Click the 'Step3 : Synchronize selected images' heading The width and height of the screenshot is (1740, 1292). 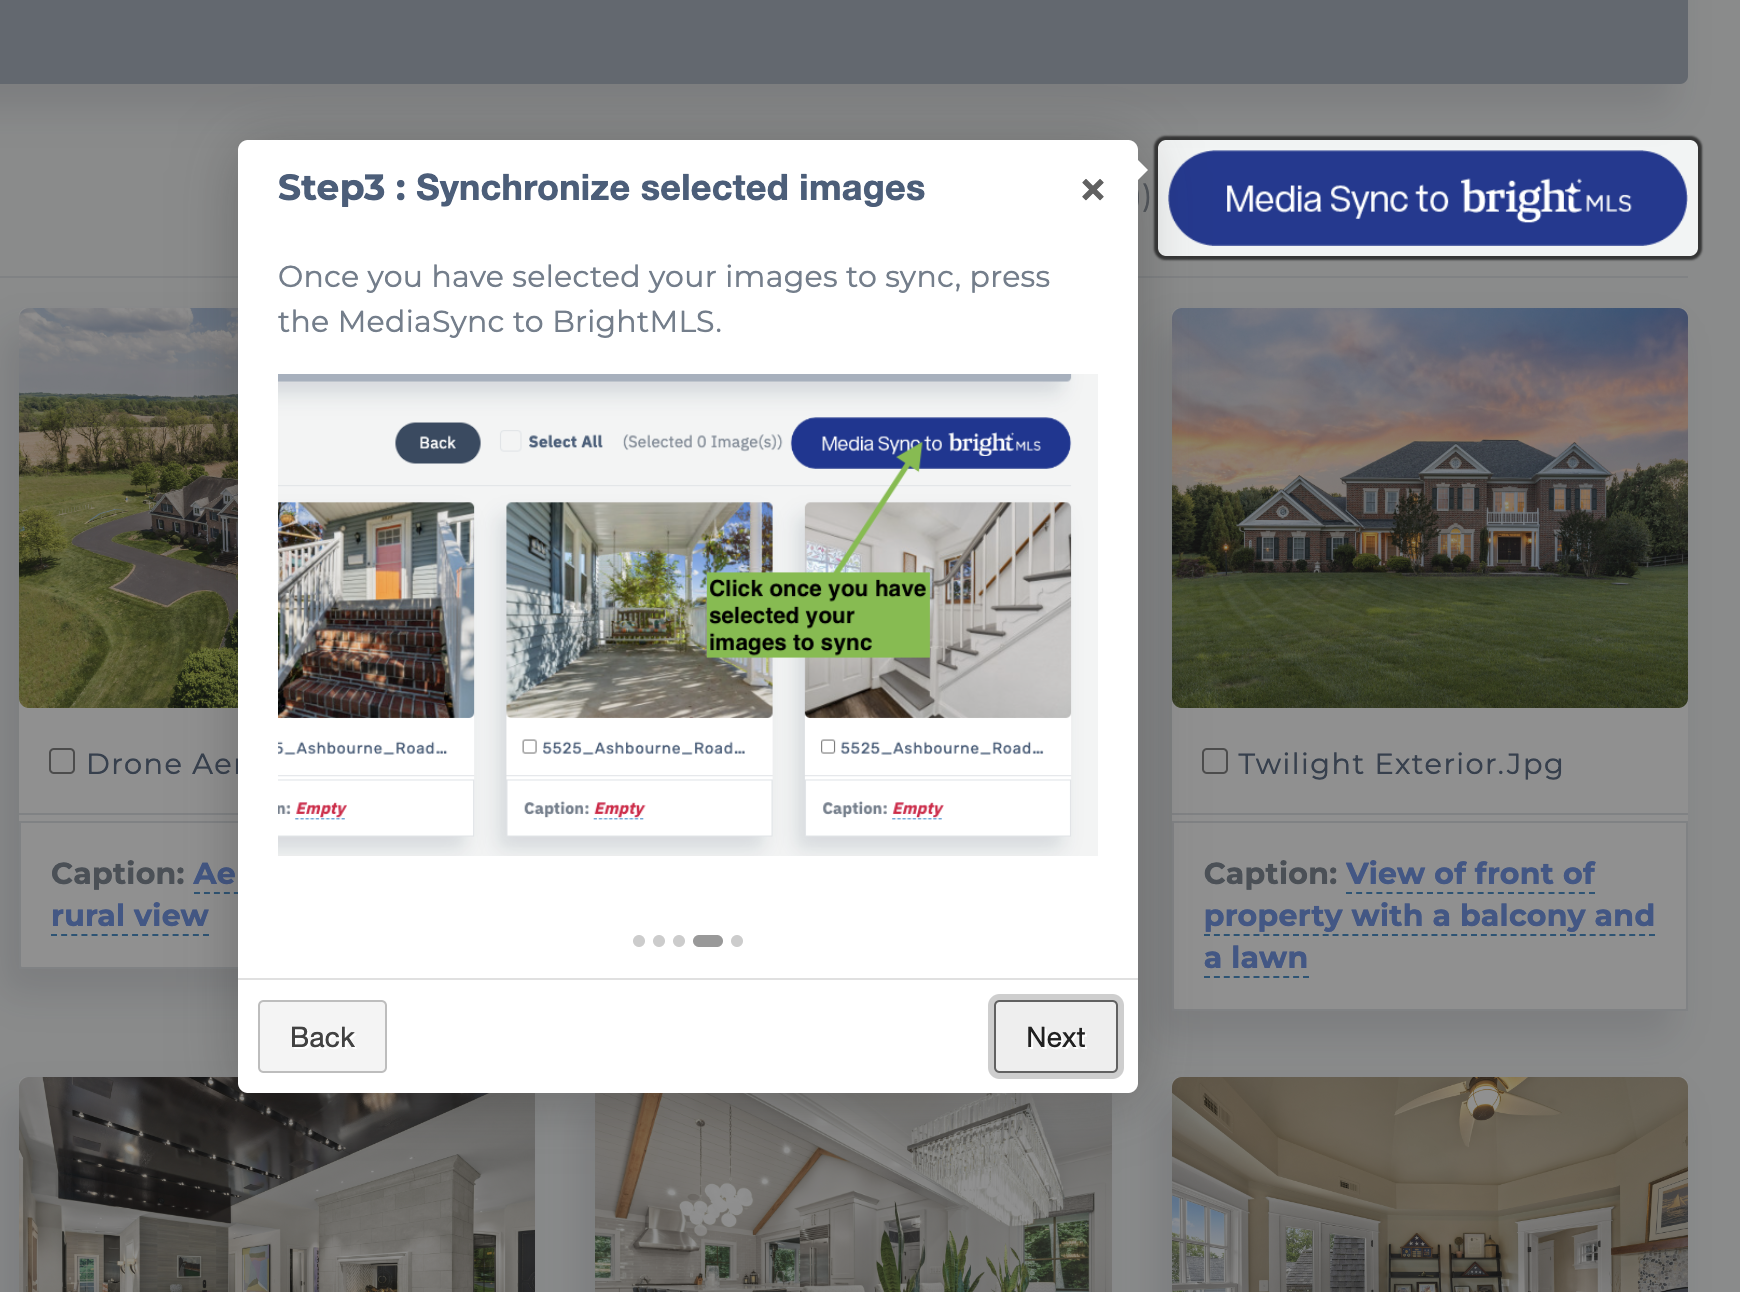click(601, 188)
